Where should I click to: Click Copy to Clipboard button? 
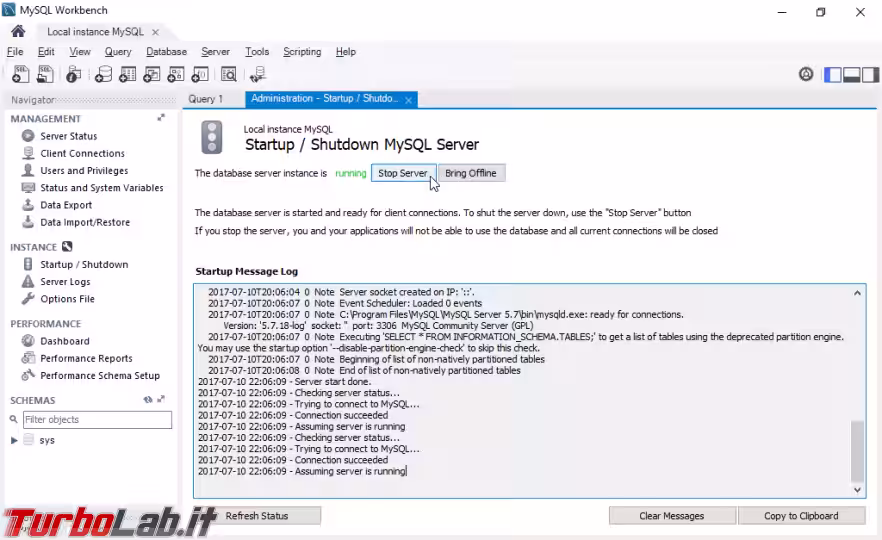click(x=801, y=516)
